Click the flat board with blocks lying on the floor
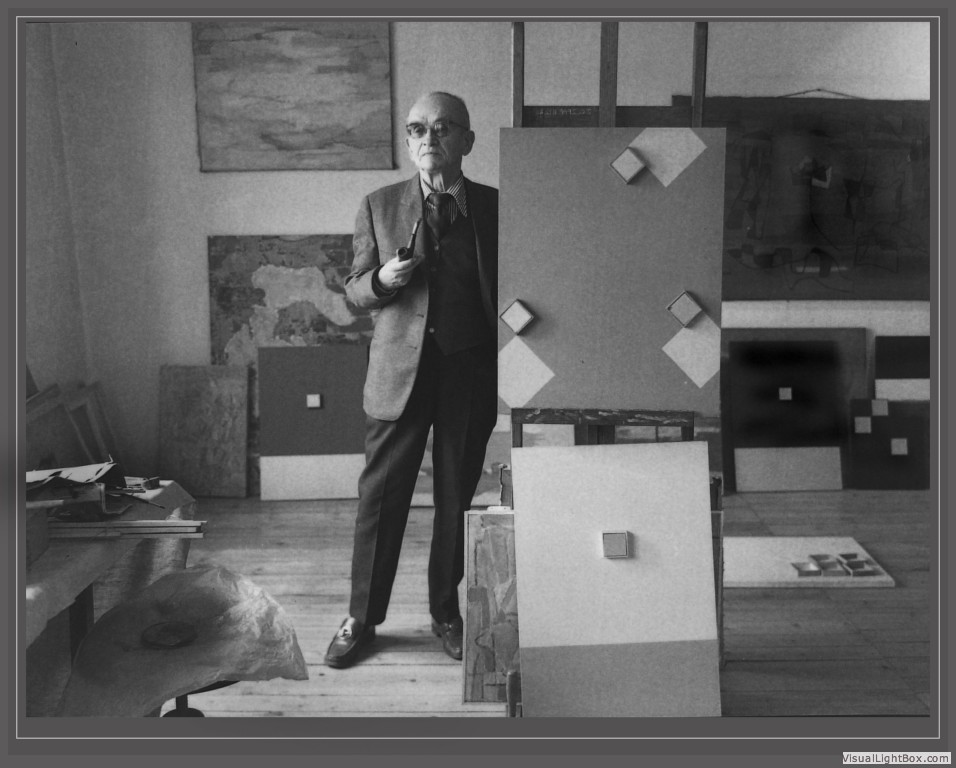The image size is (956, 768). click(806, 563)
